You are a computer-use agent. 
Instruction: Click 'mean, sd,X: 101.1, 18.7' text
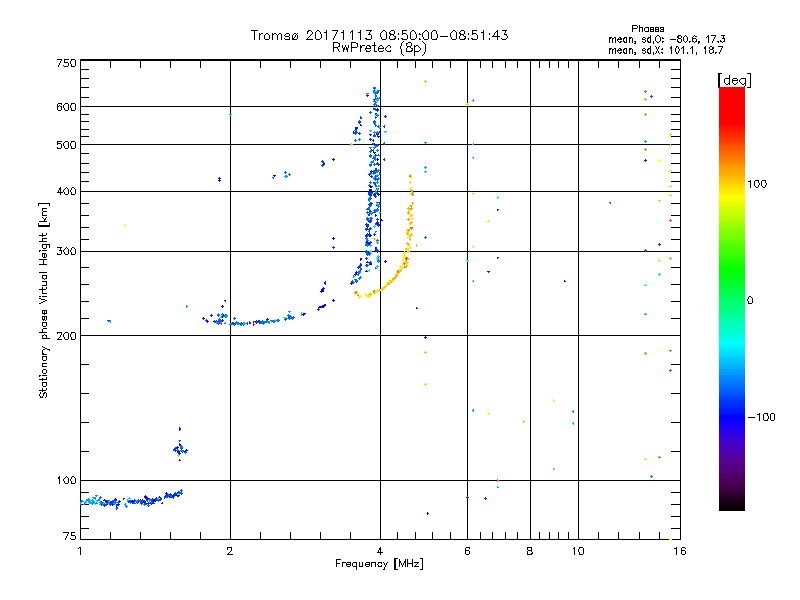tap(665, 50)
